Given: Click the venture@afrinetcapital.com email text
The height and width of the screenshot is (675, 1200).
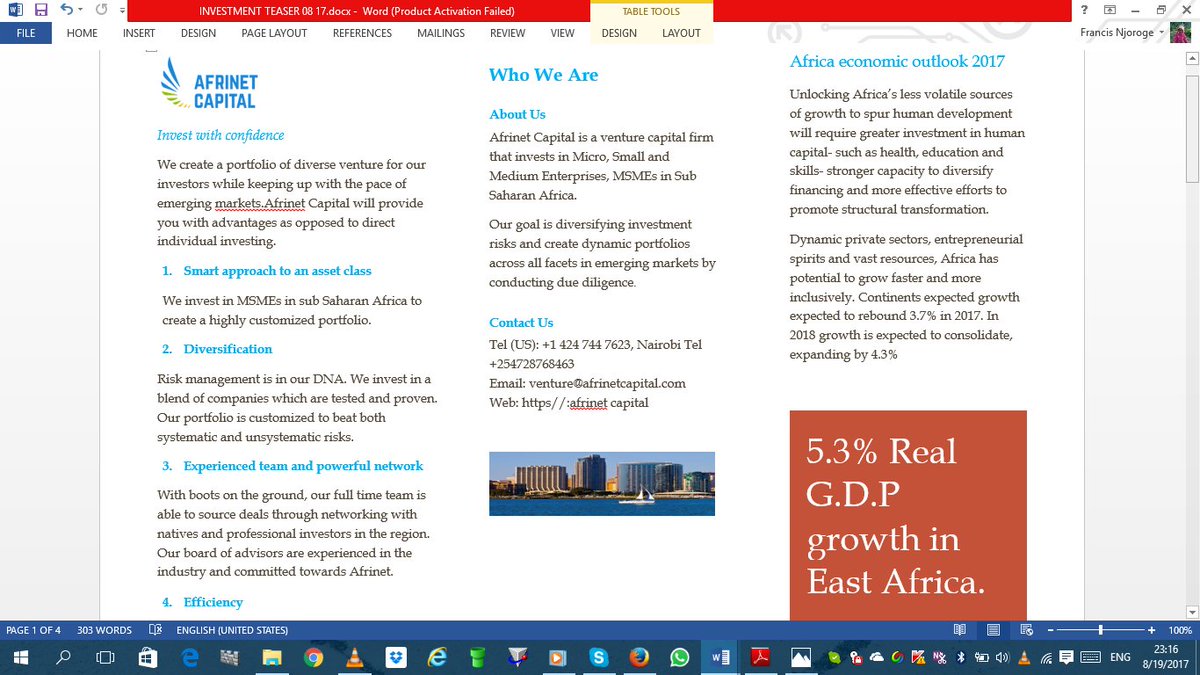Looking at the screenshot, I should pyautogui.click(x=607, y=383).
